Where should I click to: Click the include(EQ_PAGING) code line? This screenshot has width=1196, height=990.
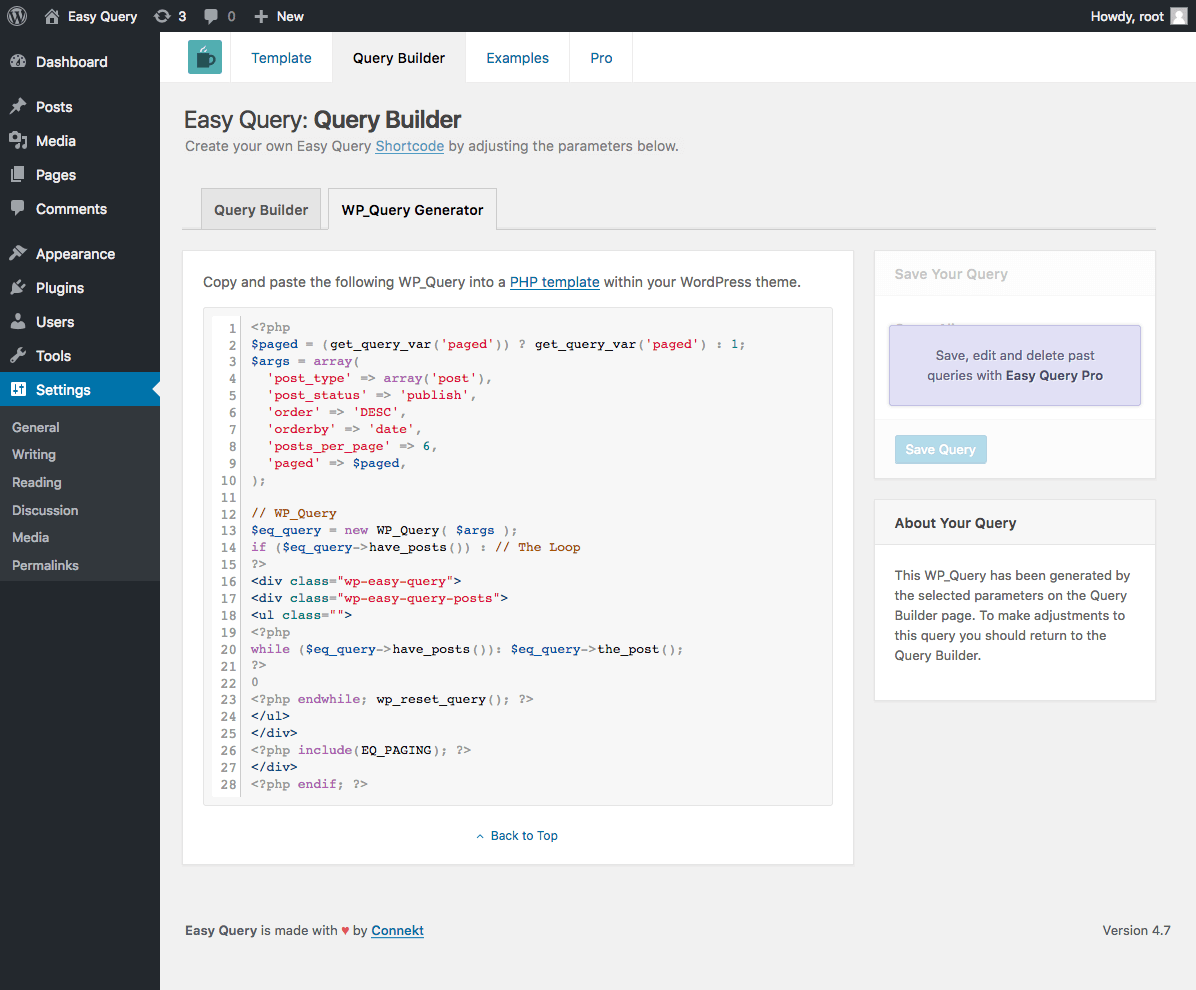click(361, 751)
